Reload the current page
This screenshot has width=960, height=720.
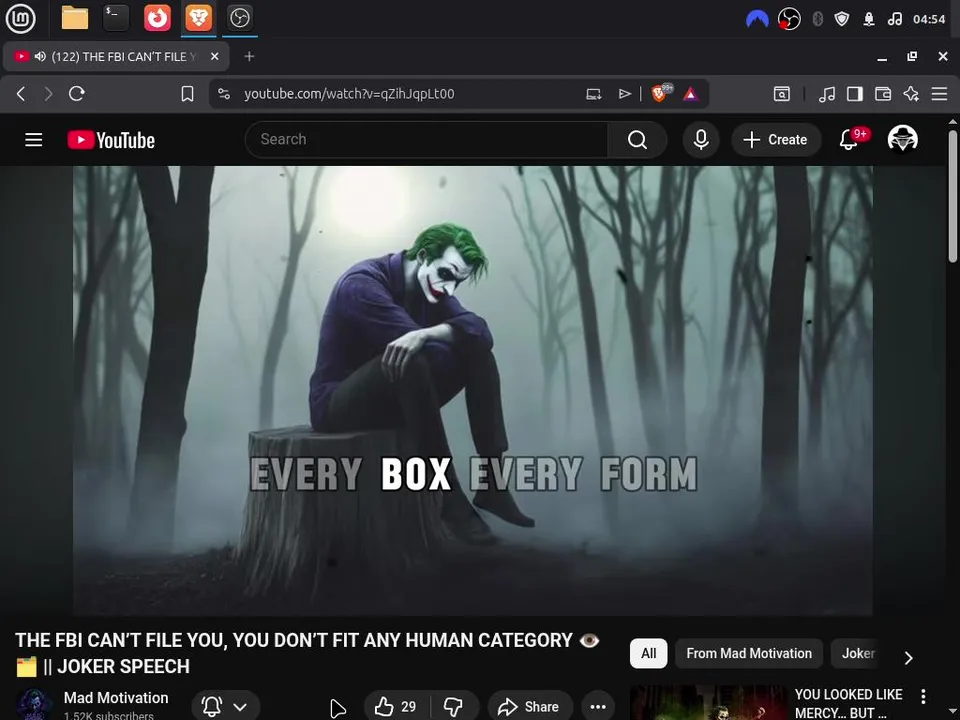77,94
